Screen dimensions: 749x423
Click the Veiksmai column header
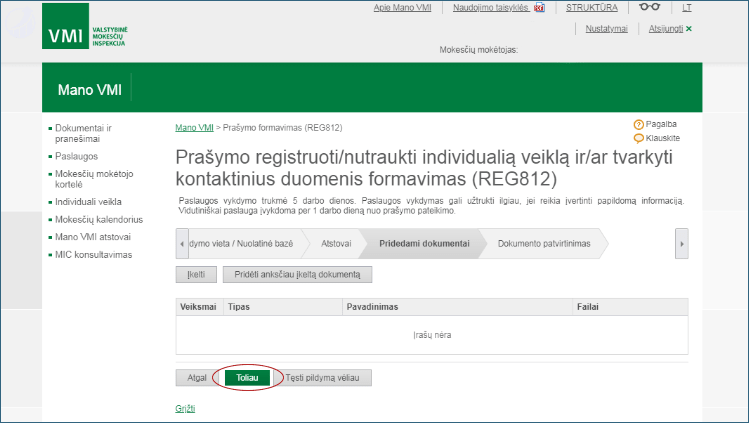coord(198,307)
